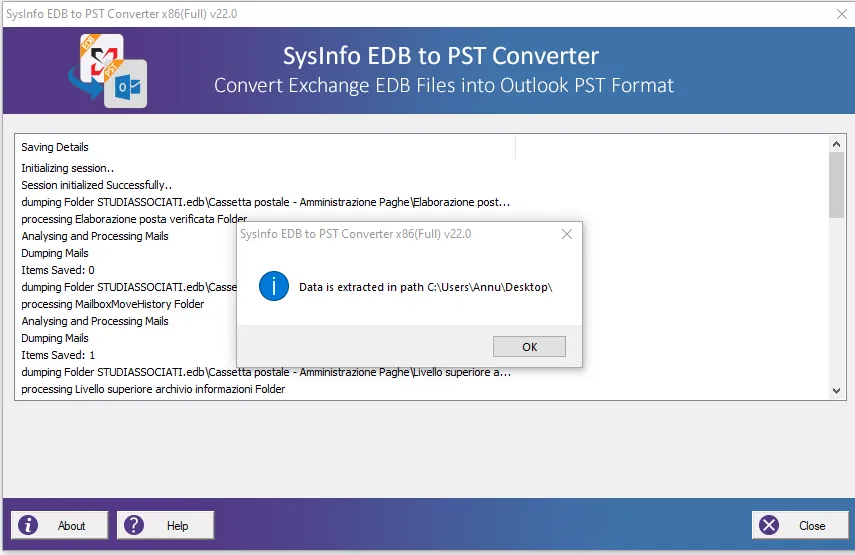This screenshot has height=555, width=855.
Task: Select the "Initializing session.." log line
Action: [68, 168]
